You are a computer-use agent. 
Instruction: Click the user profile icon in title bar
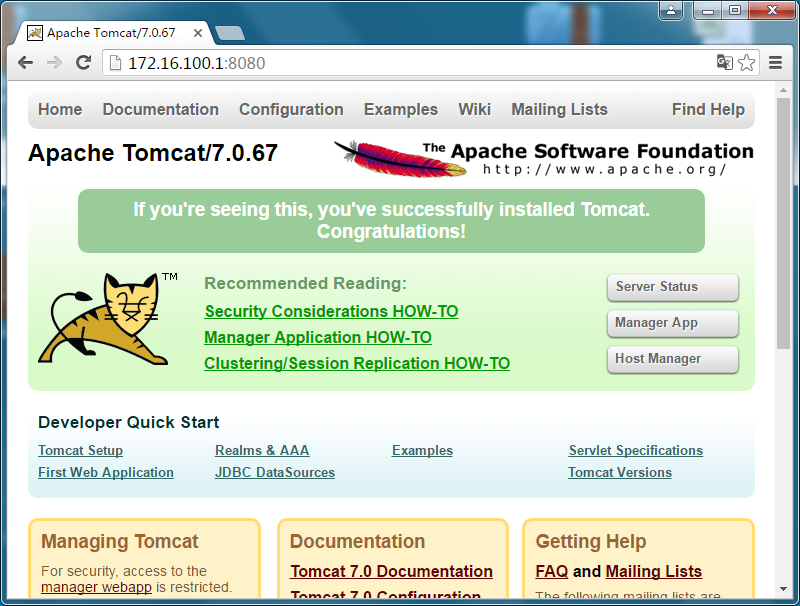click(671, 10)
